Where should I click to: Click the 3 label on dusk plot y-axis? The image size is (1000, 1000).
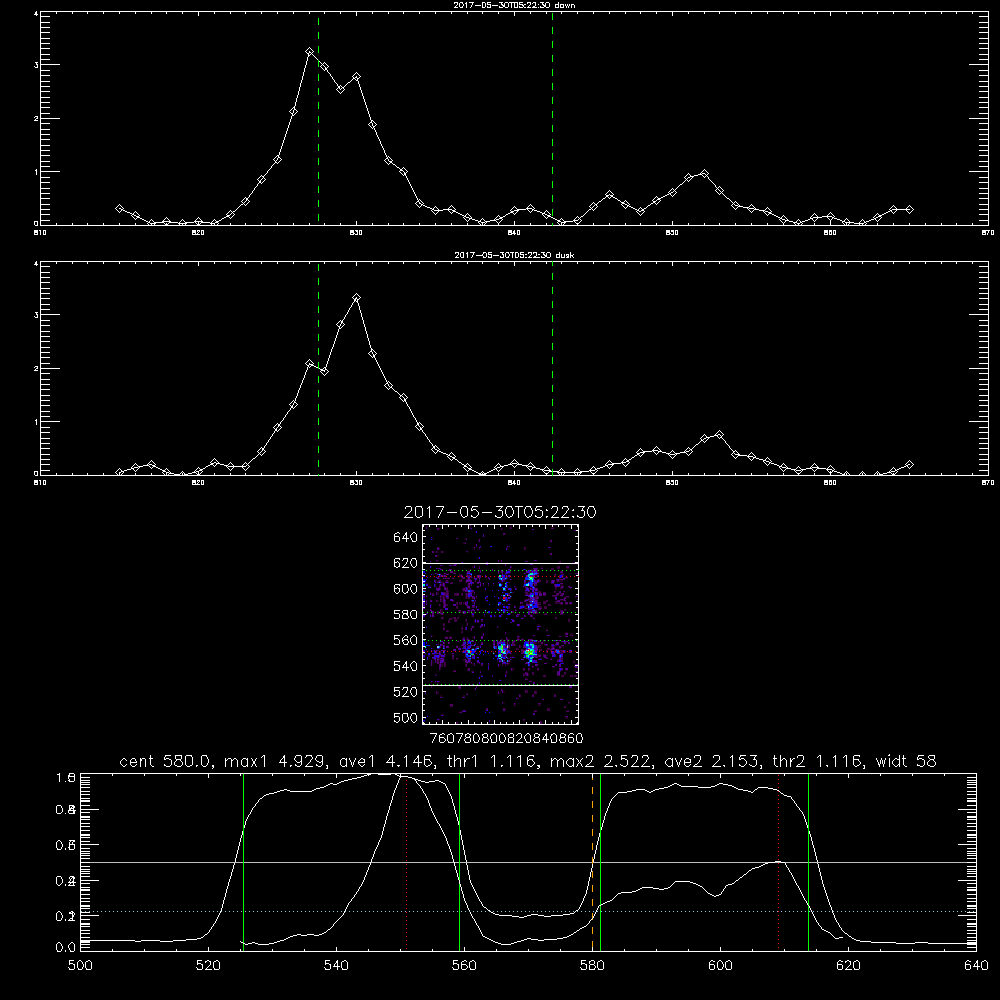pos(36,315)
